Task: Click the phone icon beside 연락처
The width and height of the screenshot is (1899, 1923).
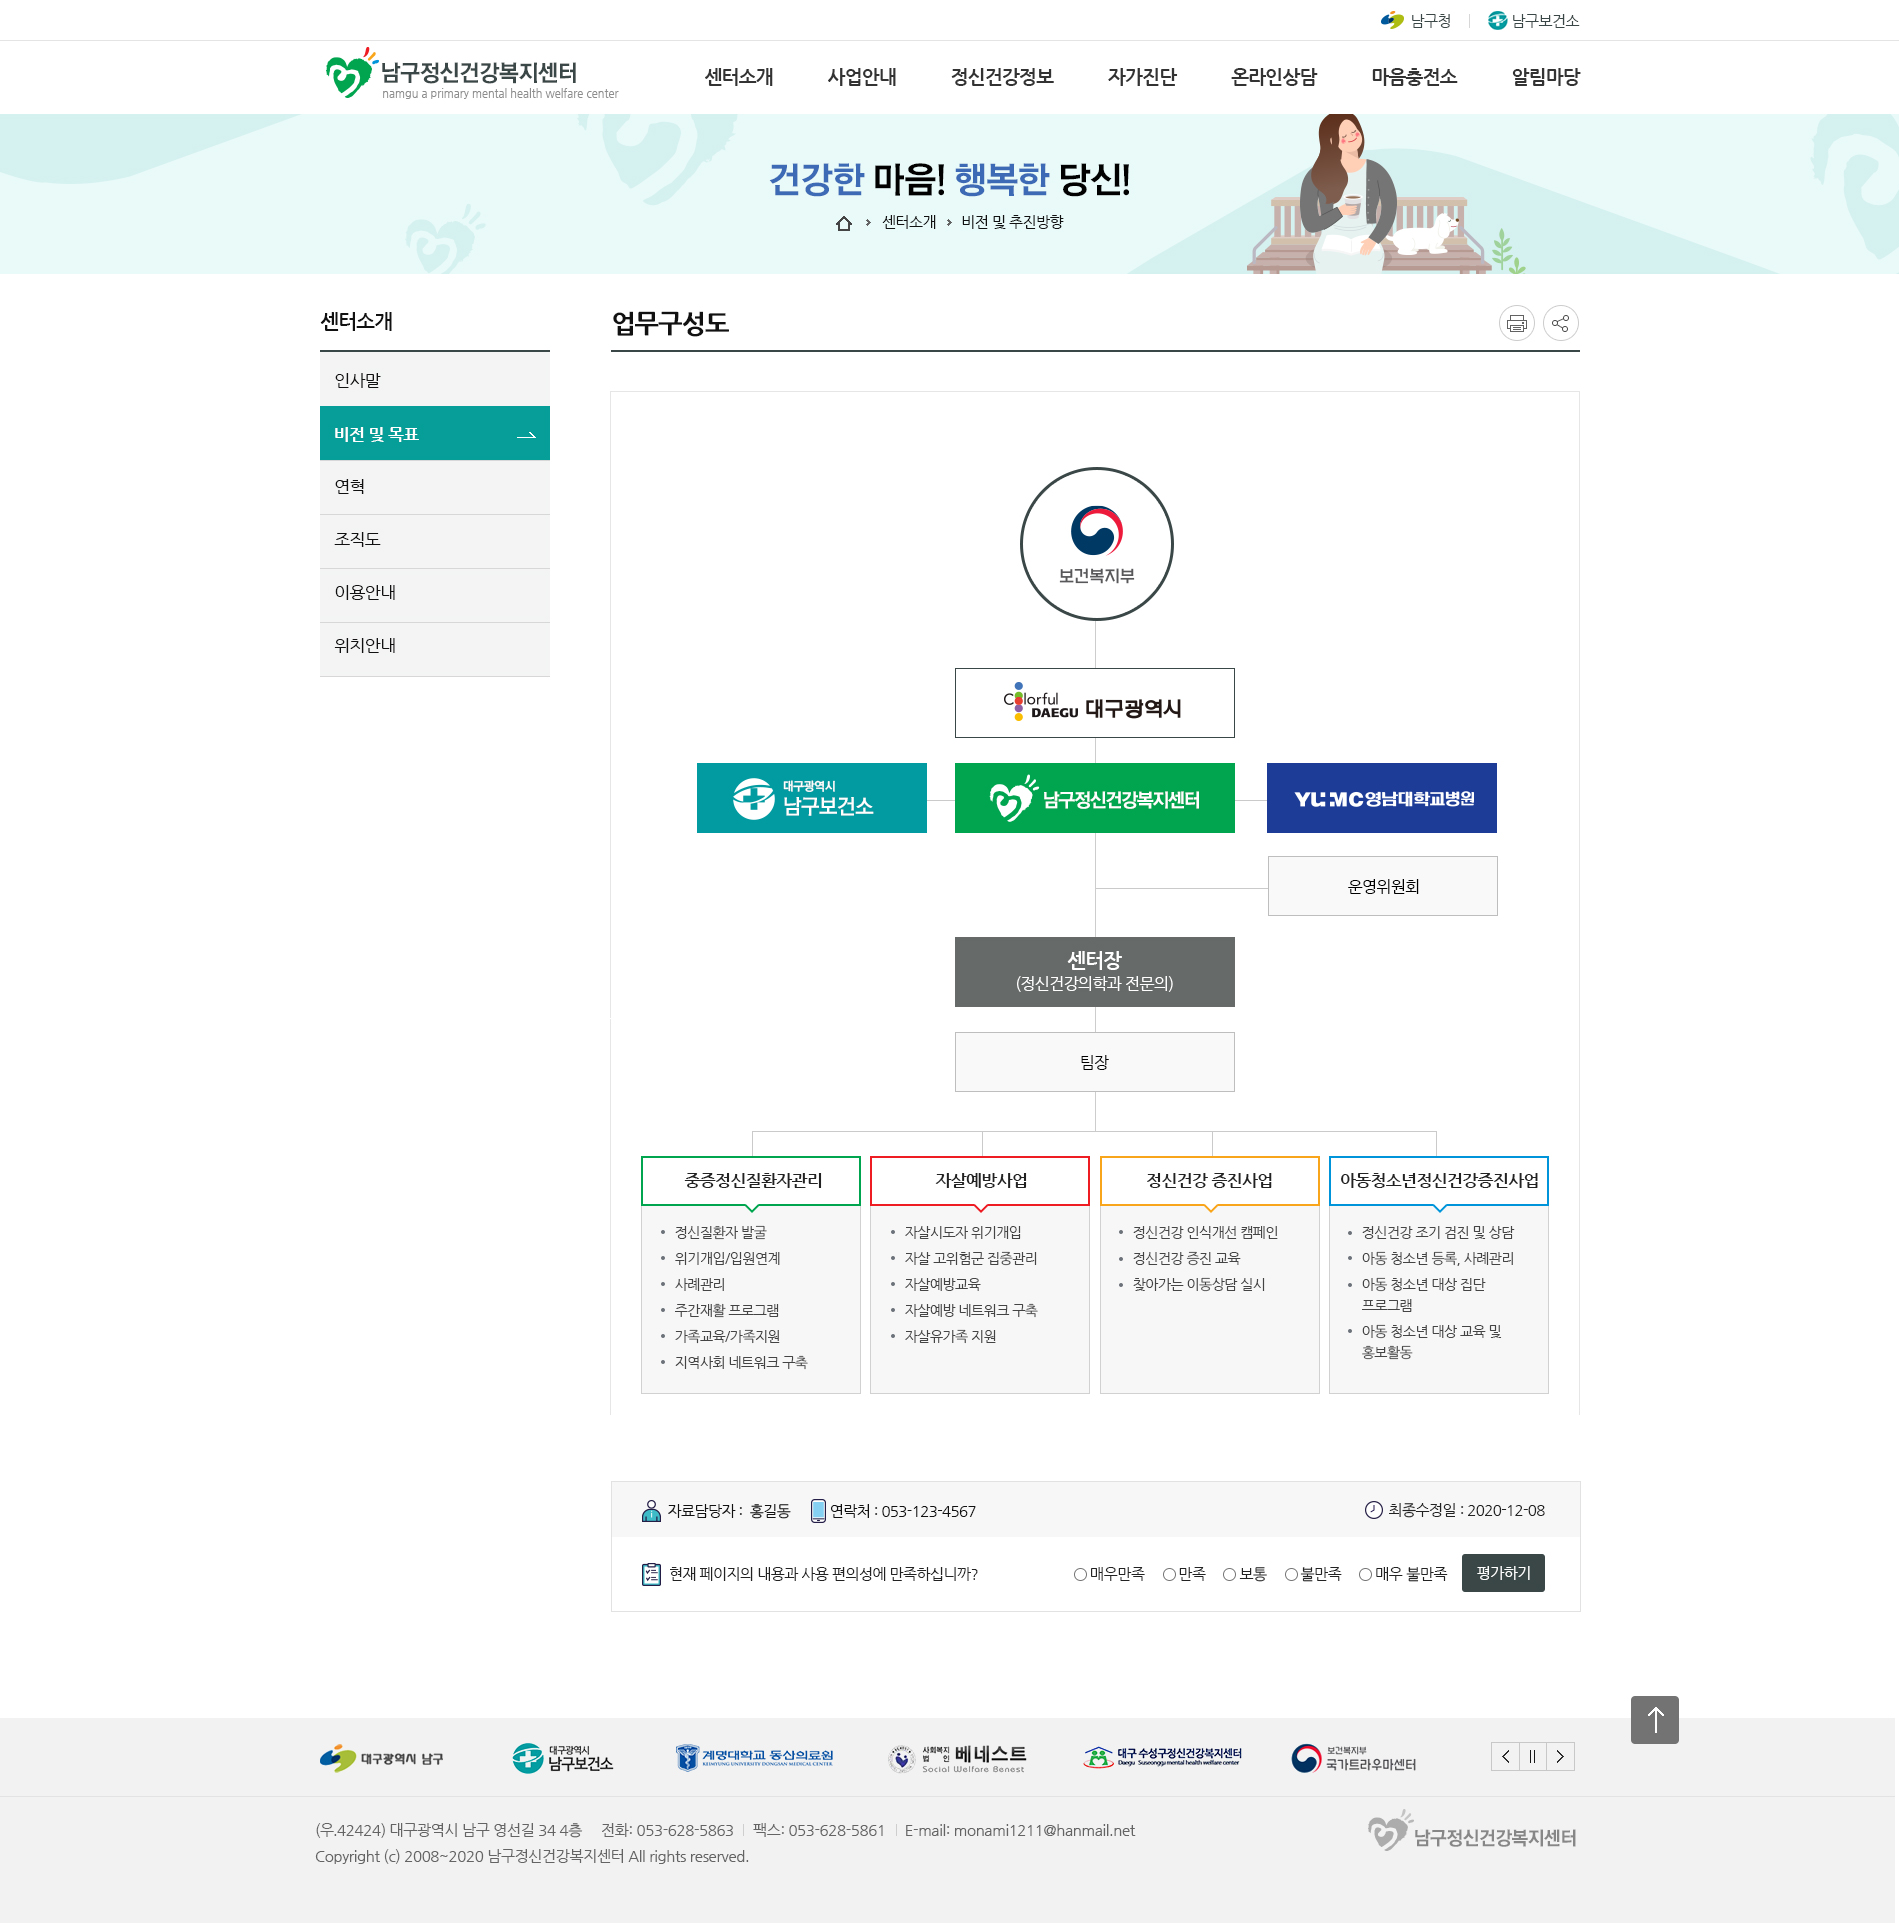Action: [x=820, y=1511]
